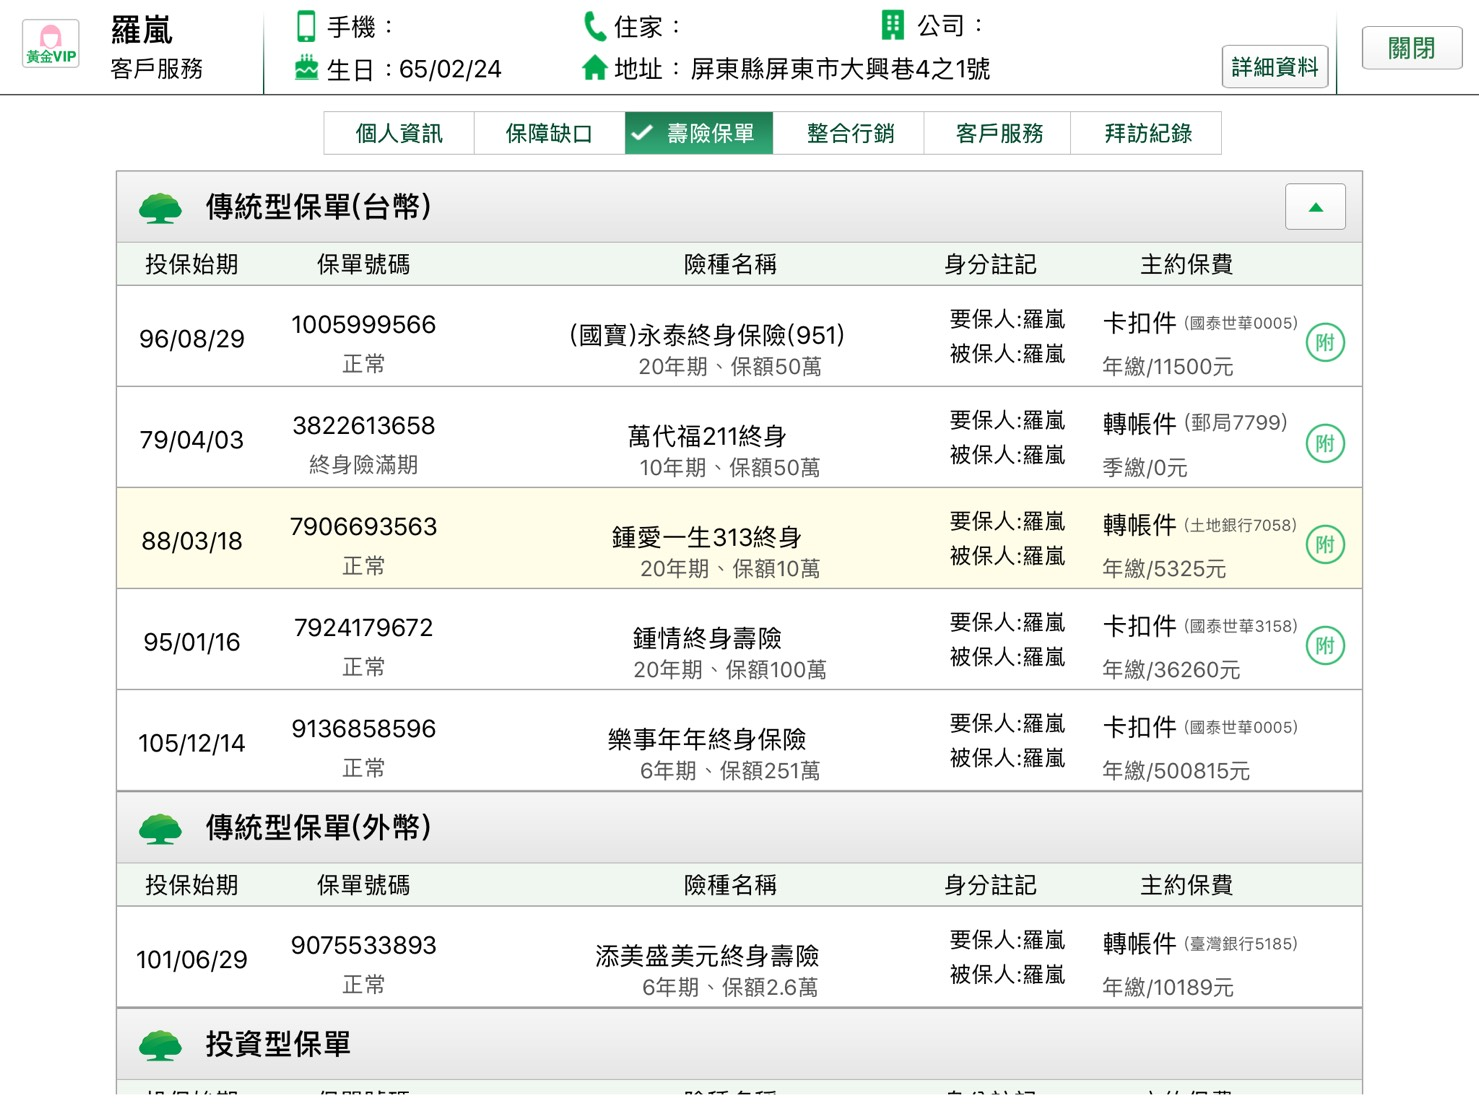
Task: Click start date 79/04/03
Action: click(192, 440)
